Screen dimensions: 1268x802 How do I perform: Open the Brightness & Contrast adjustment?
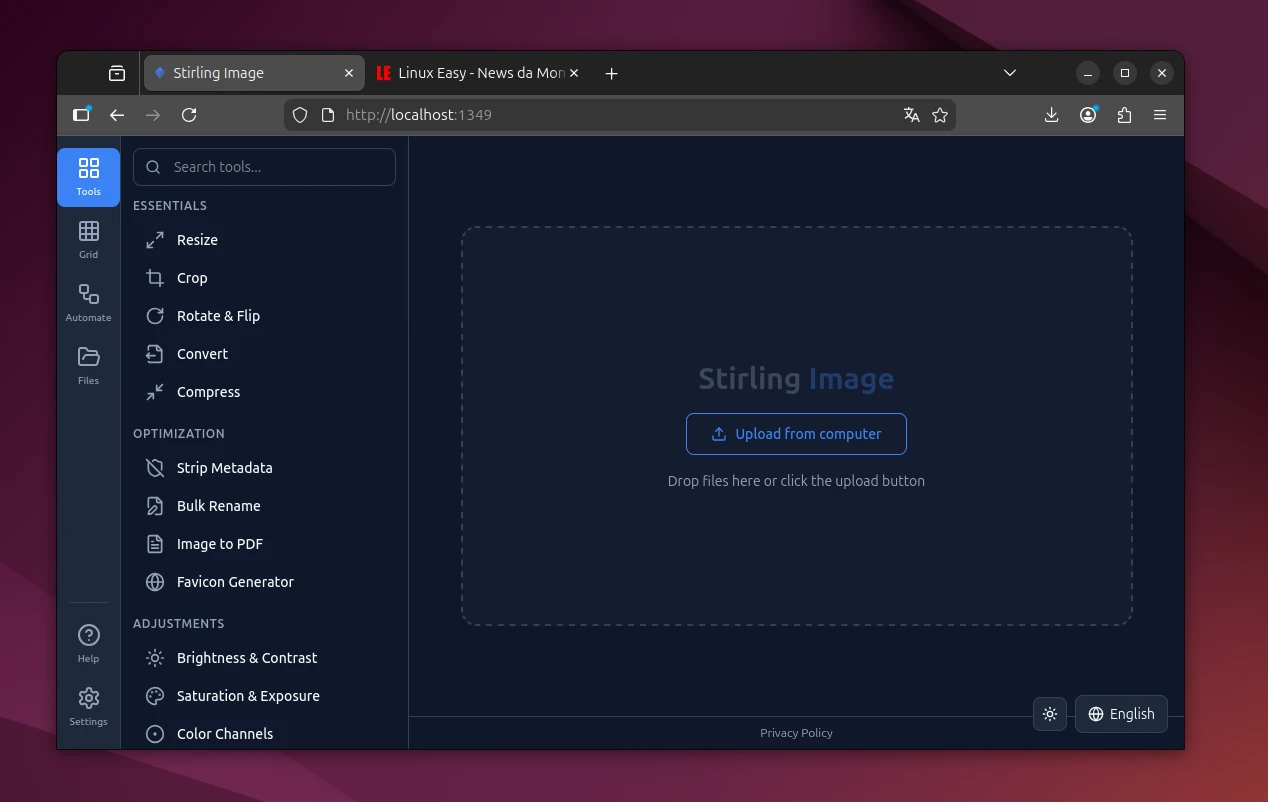pyautogui.click(x=246, y=657)
